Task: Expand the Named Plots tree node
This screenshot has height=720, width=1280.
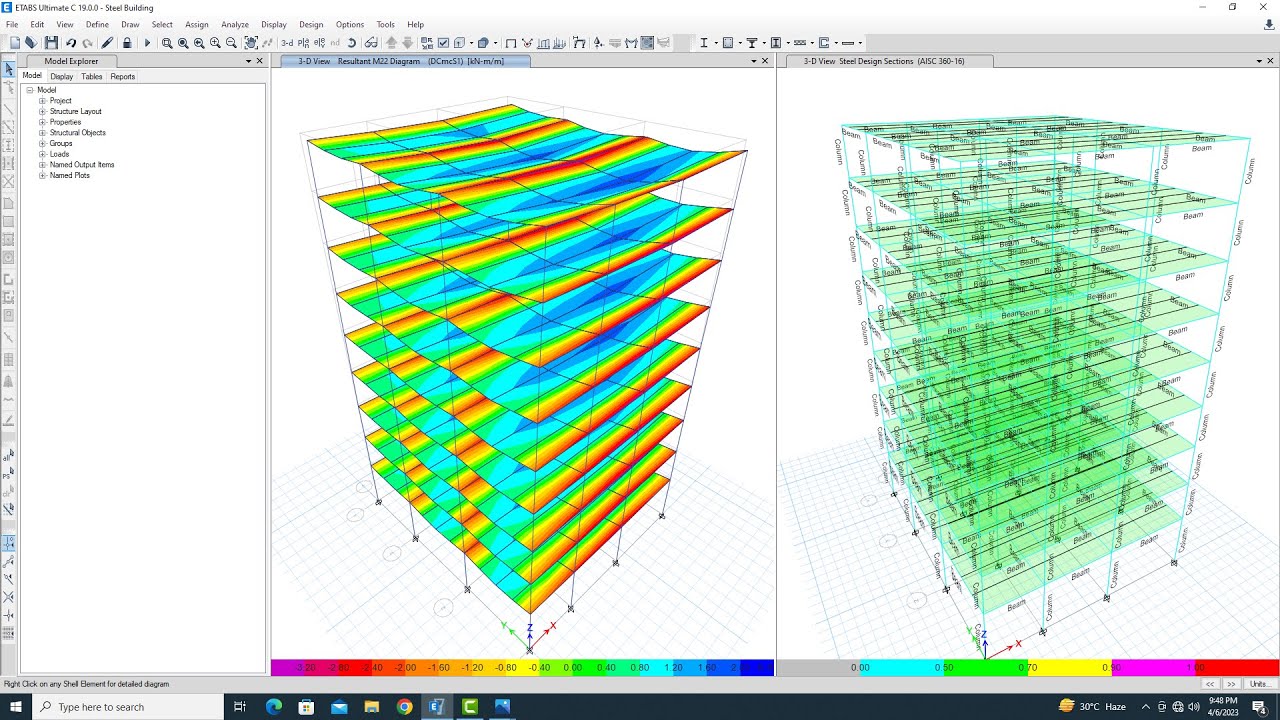Action: click(x=43, y=175)
